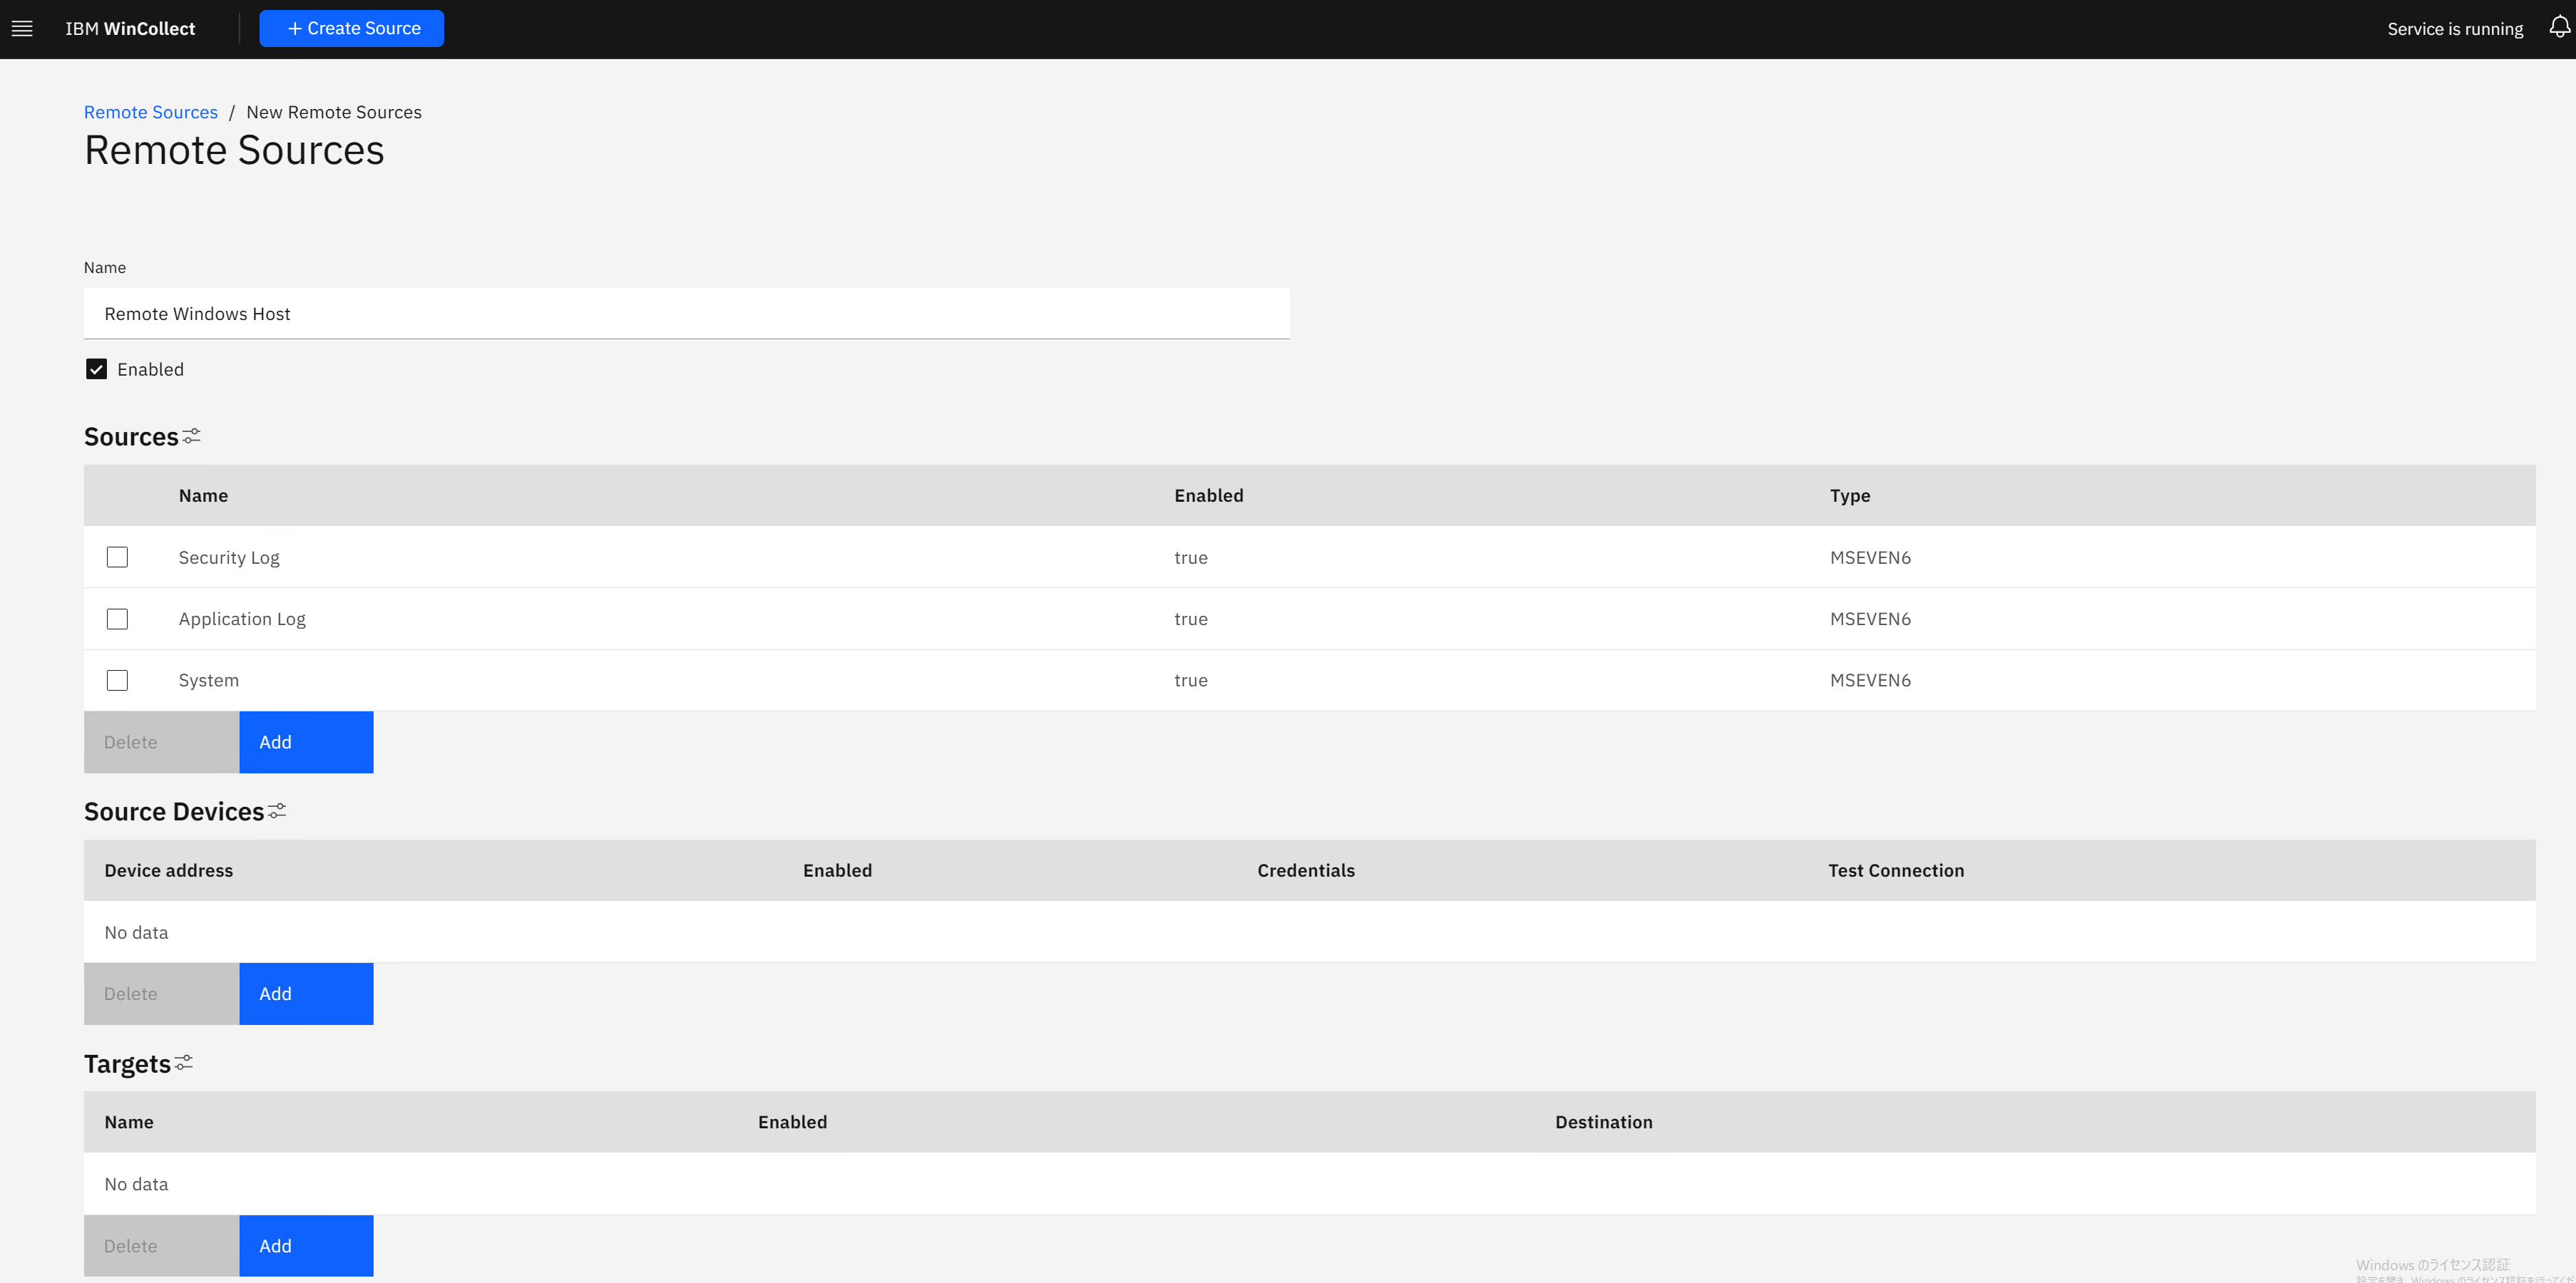Toggle the Enabled checkbox

tap(96, 369)
